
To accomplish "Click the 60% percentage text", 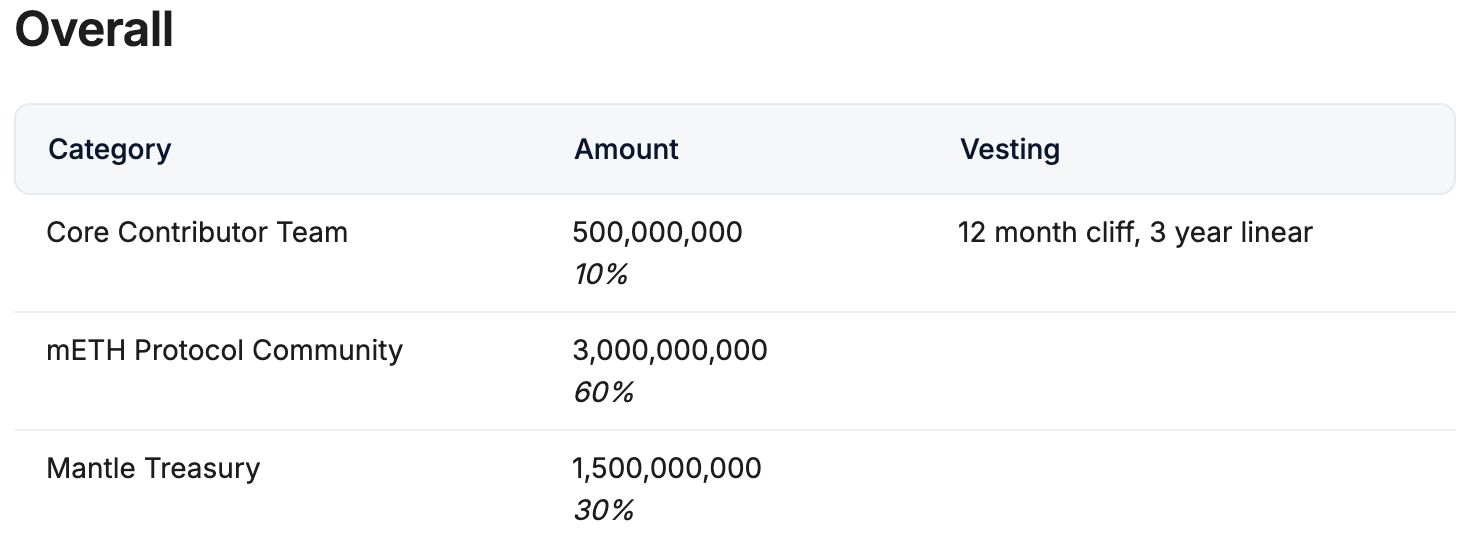I will 603,392.
